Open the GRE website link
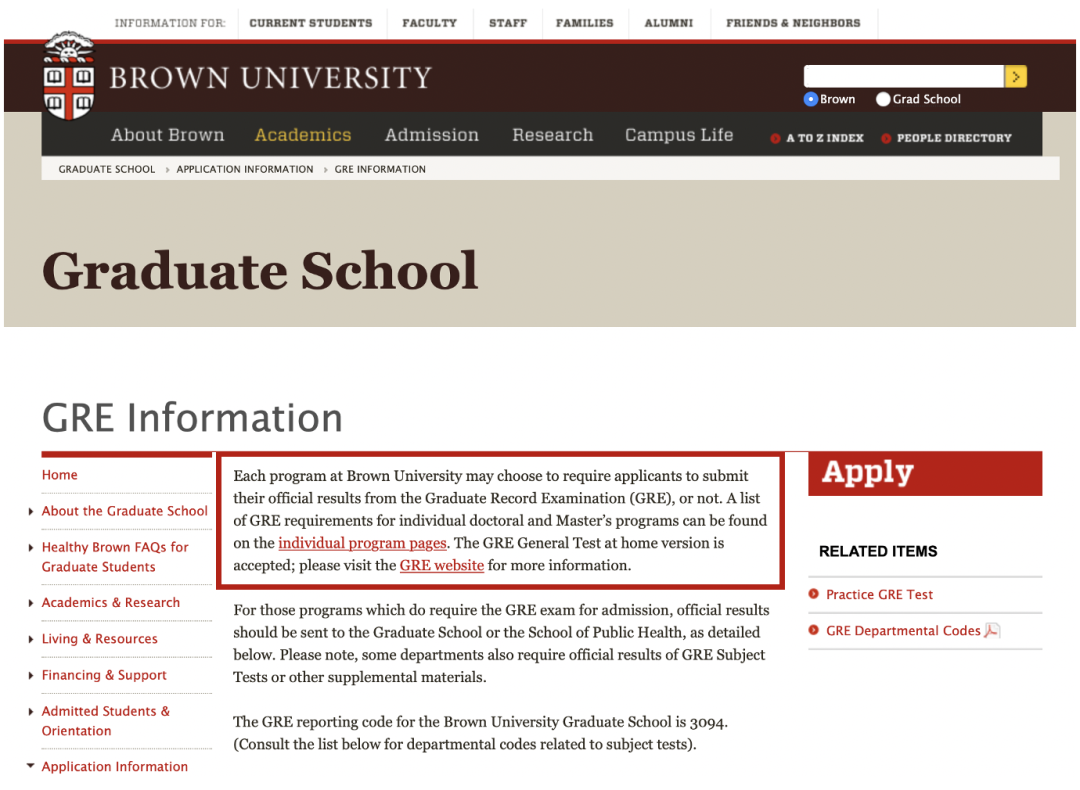 click(x=442, y=565)
